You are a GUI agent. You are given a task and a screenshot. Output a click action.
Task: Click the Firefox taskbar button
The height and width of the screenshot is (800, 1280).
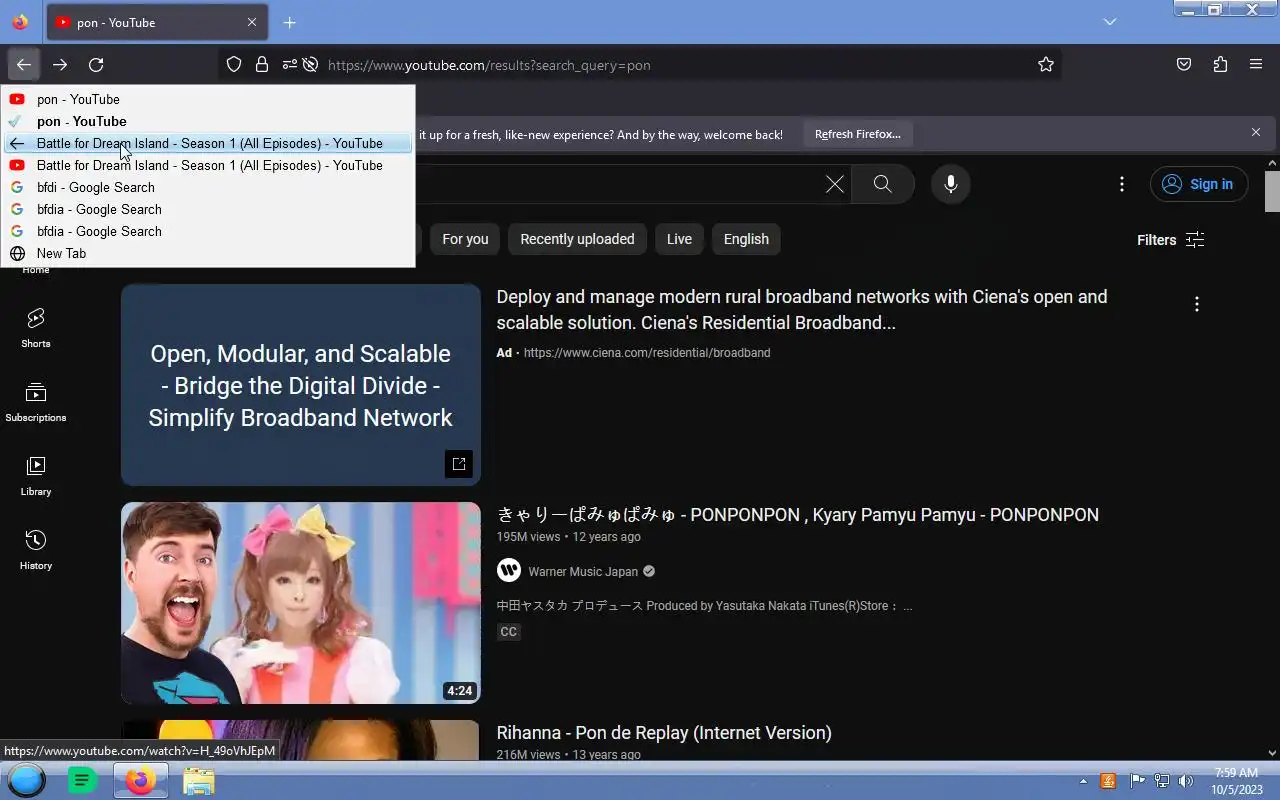point(140,781)
